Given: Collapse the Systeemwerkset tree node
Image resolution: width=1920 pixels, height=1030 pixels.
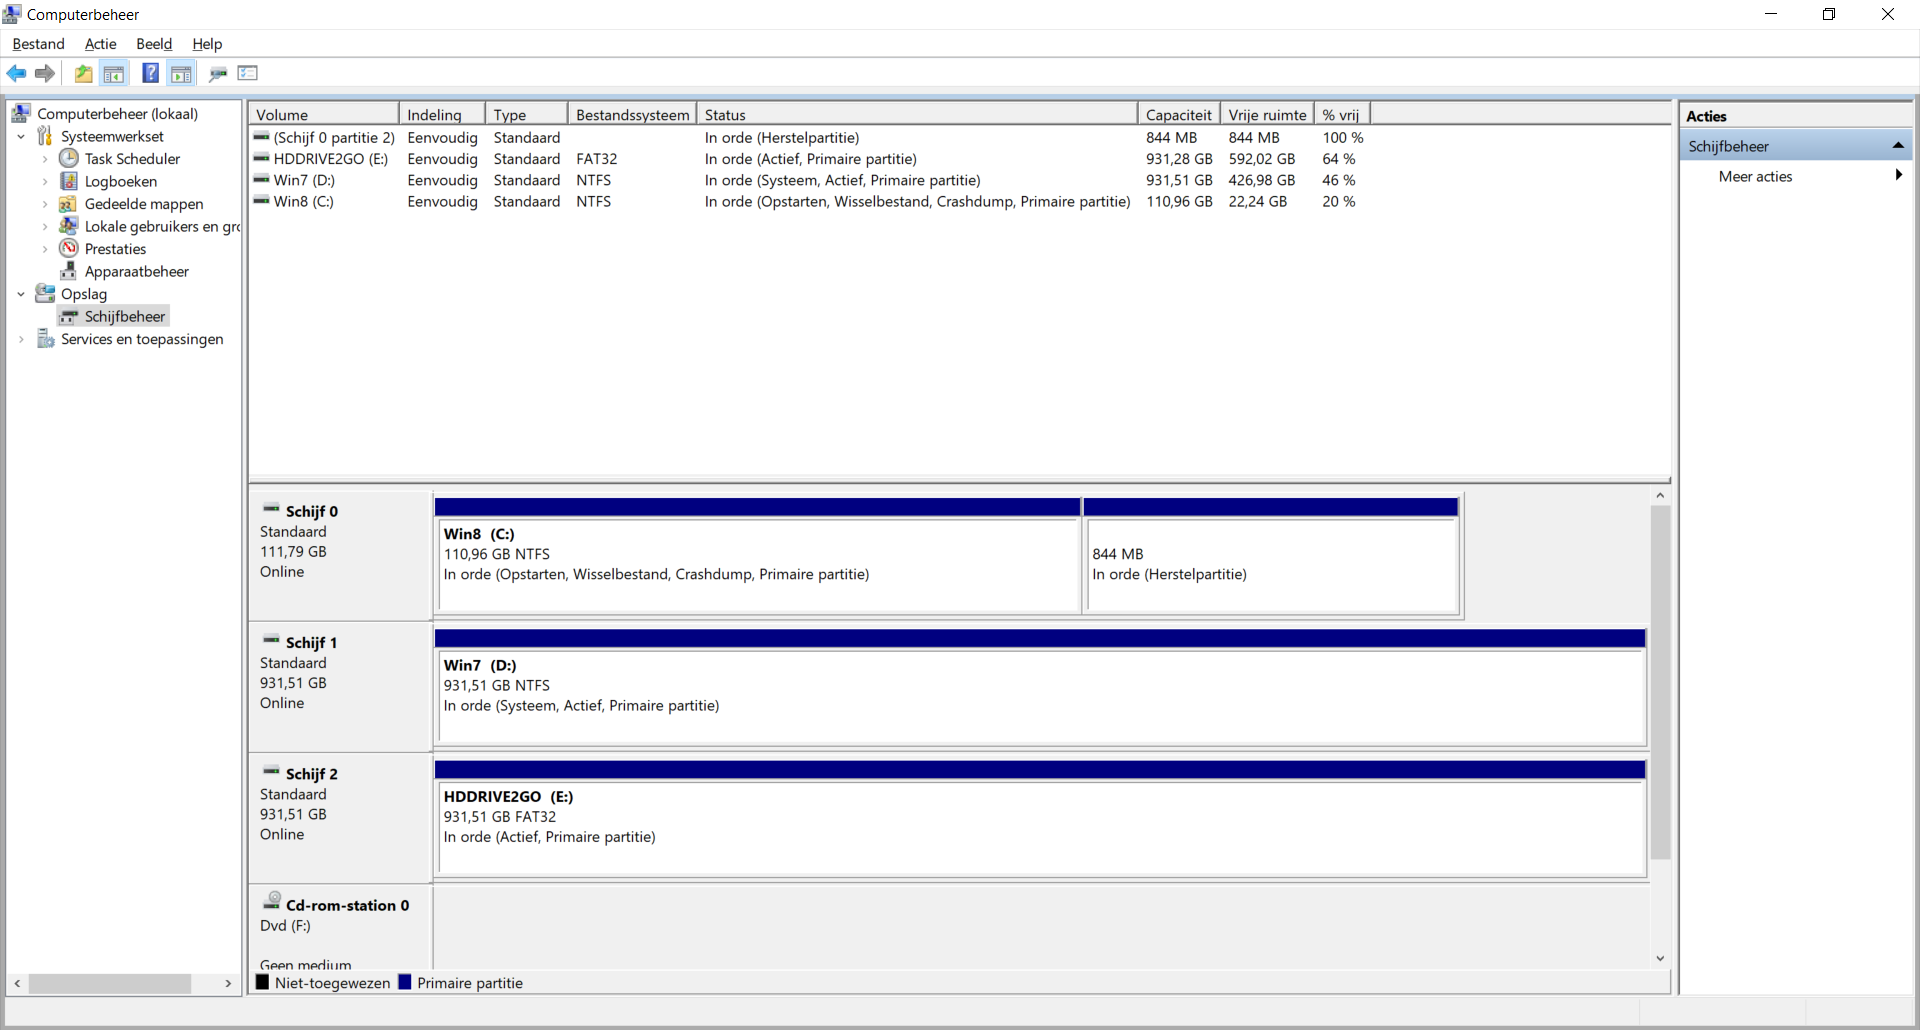Looking at the screenshot, I should 21,137.
